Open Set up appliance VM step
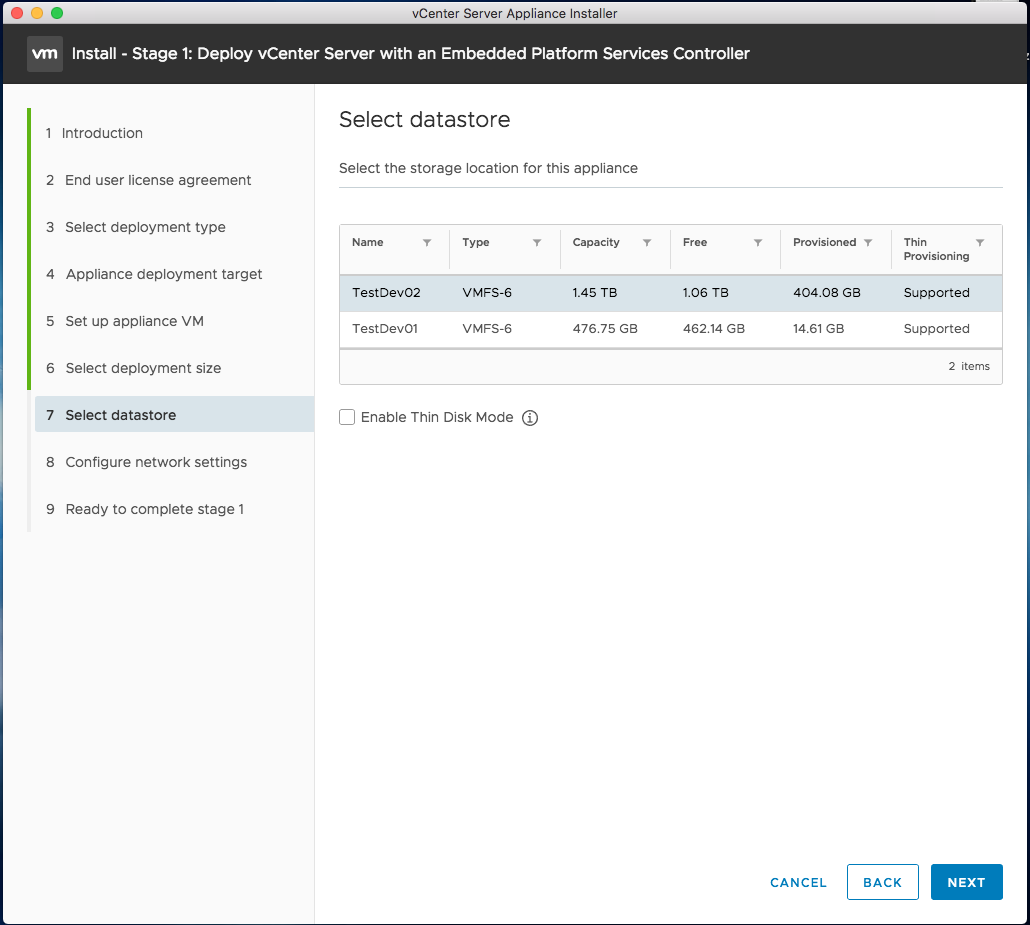This screenshot has width=1030, height=925. click(x=134, y=321)
